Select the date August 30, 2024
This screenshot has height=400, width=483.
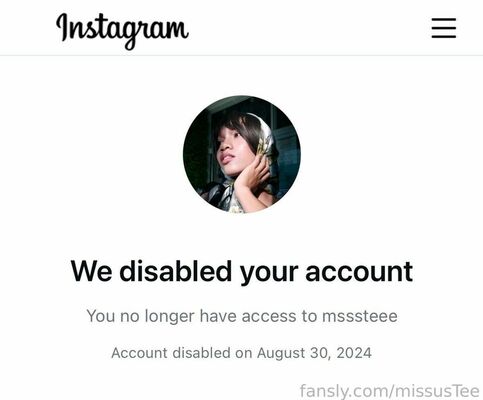(x=314, y=353)
